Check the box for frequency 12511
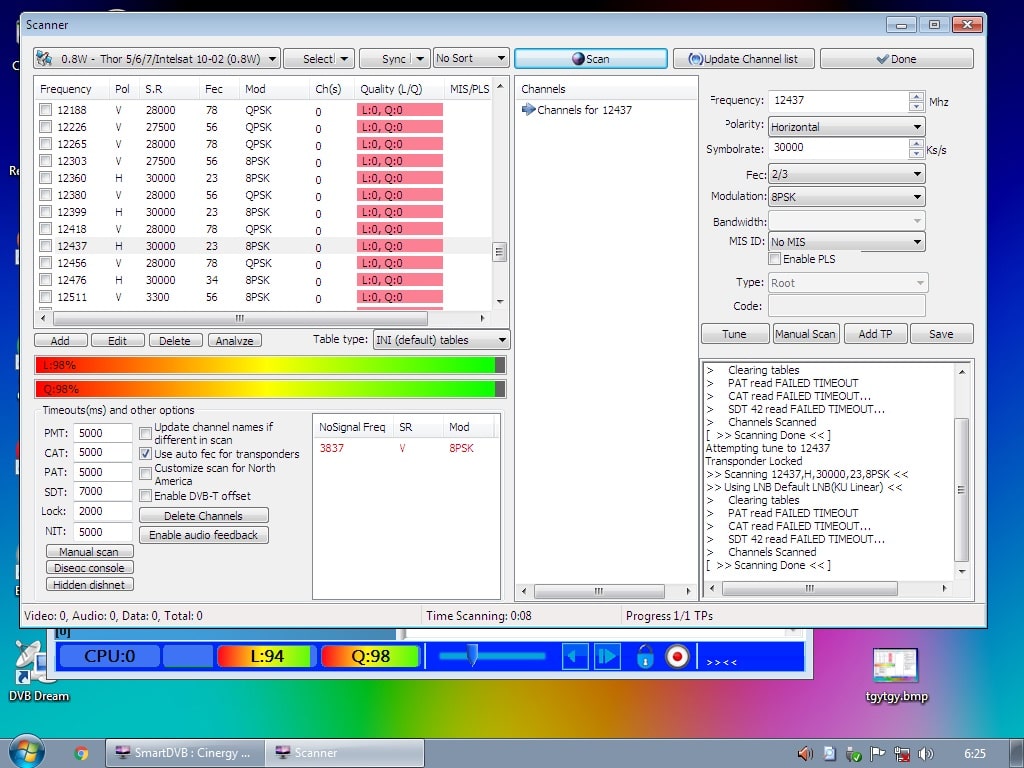This screenshot has width=1024, height=768. pos(45,296)
